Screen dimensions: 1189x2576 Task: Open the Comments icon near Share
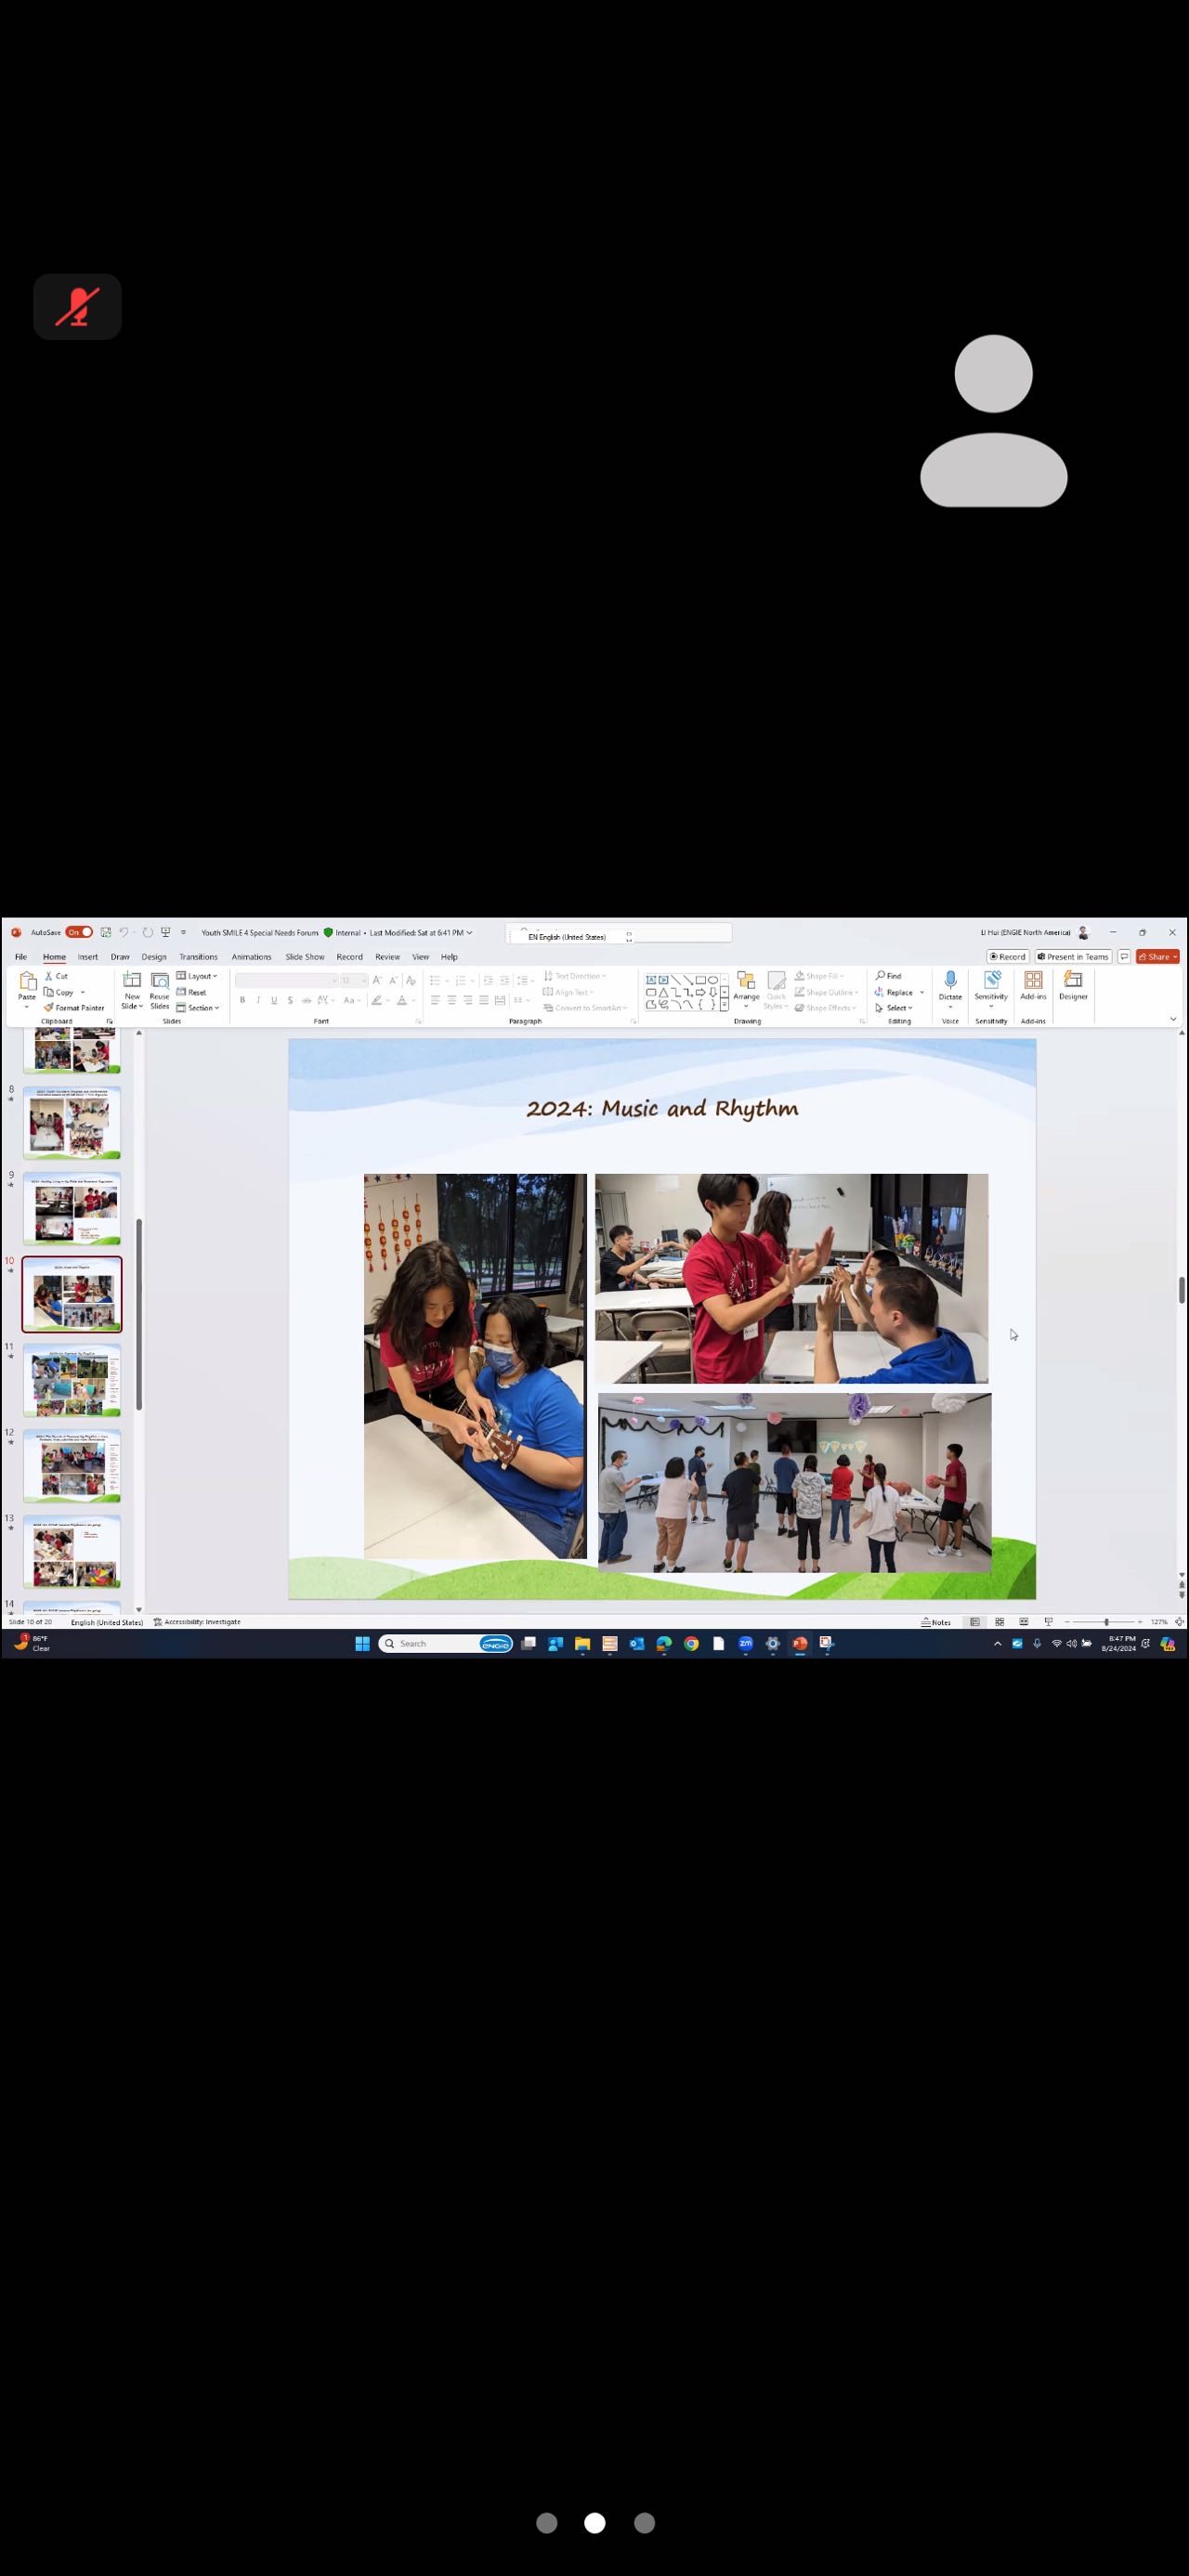pyautogui.click(x=1124, y=957)
